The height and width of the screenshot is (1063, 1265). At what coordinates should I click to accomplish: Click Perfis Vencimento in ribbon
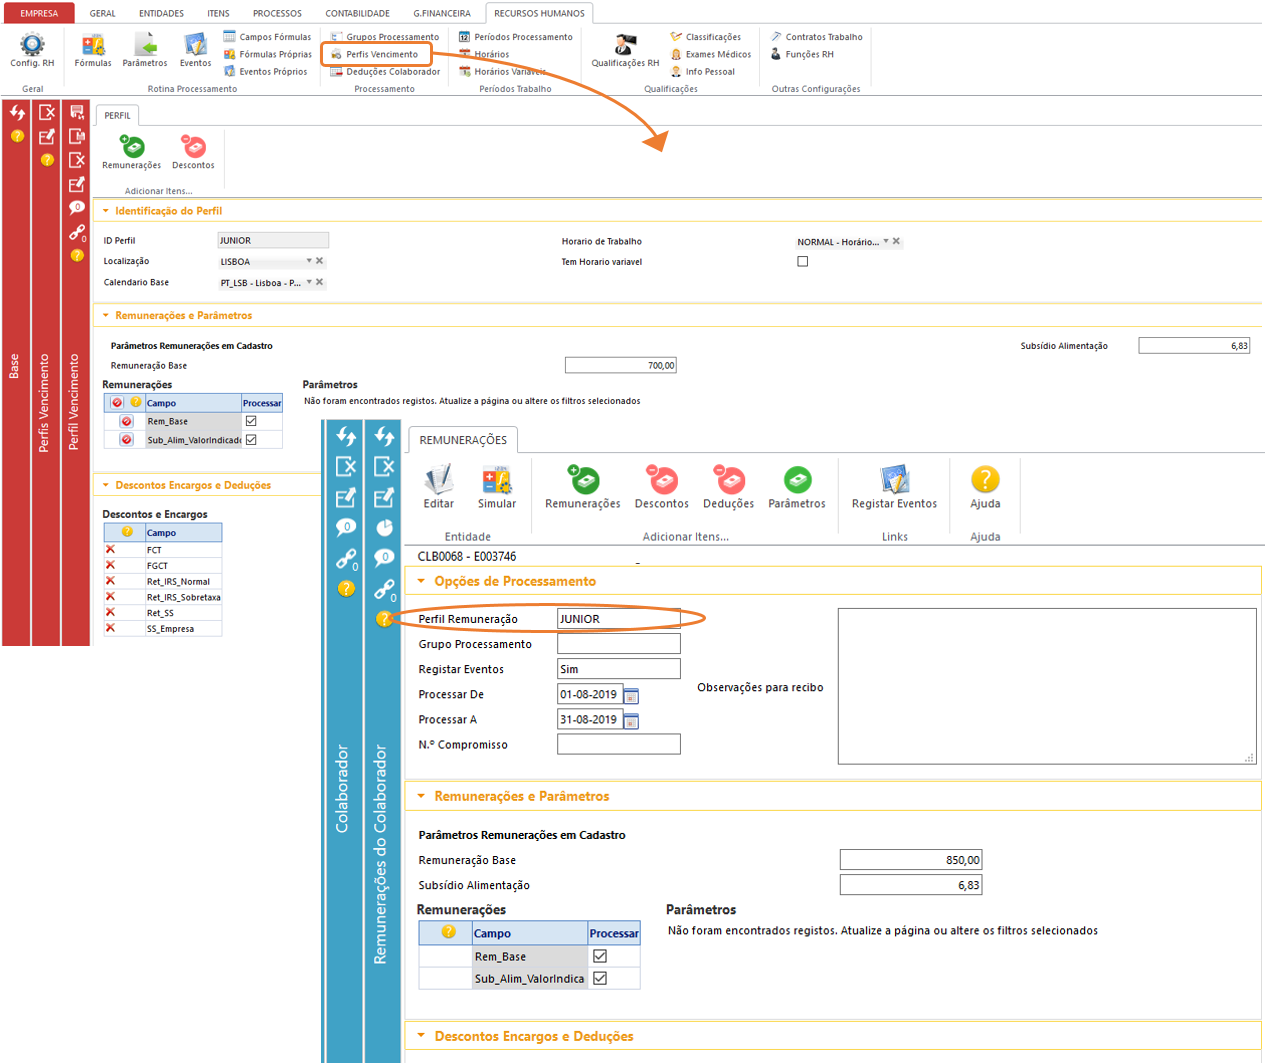tap(382, 54)
